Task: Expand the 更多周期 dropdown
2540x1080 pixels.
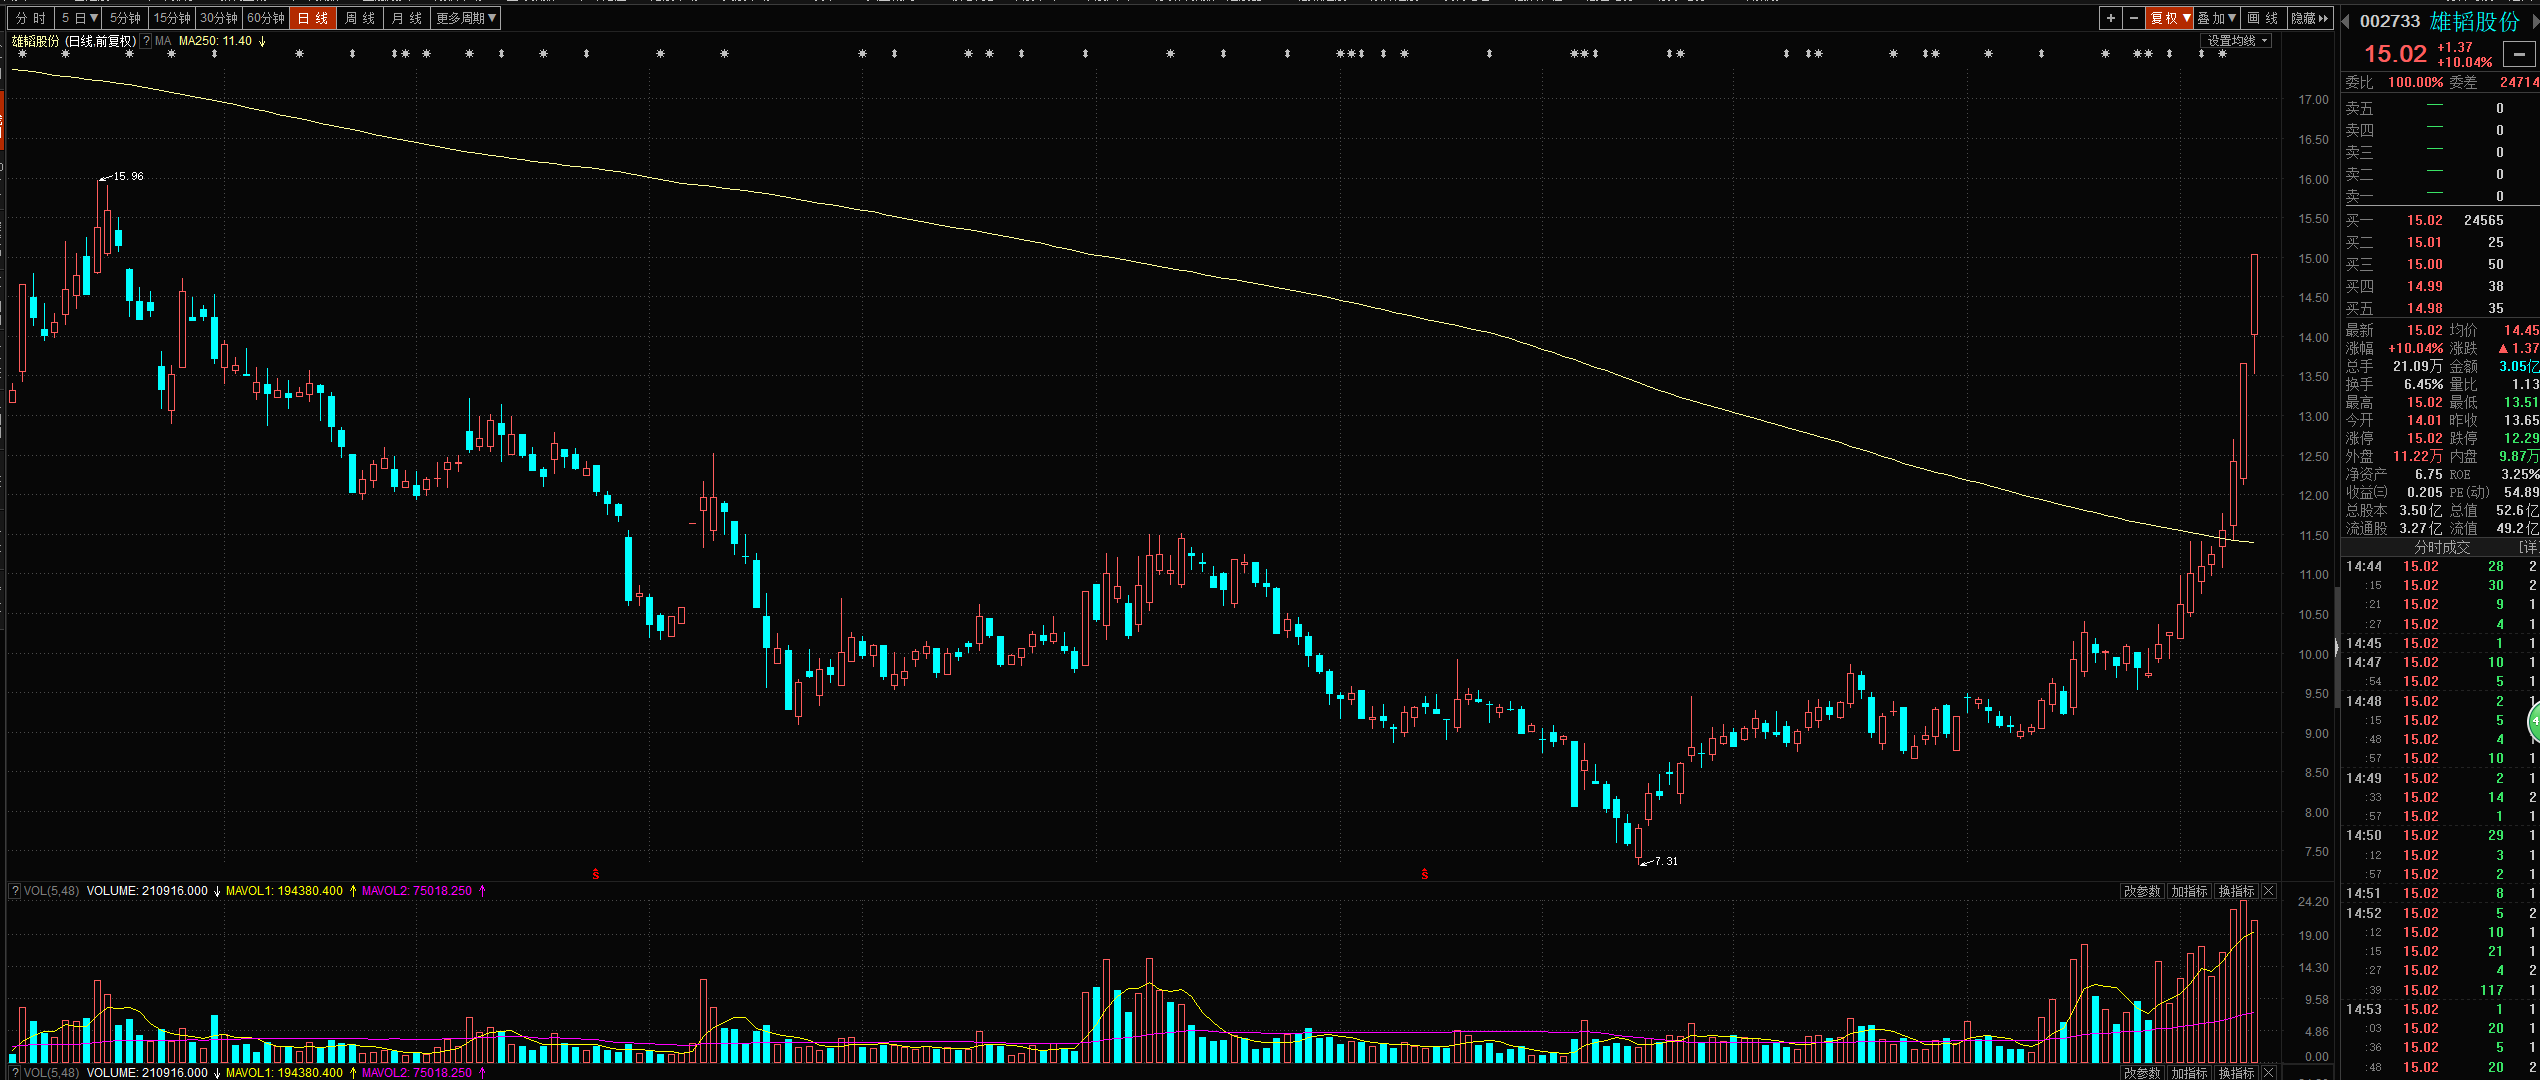Action: tap(466, 18)
